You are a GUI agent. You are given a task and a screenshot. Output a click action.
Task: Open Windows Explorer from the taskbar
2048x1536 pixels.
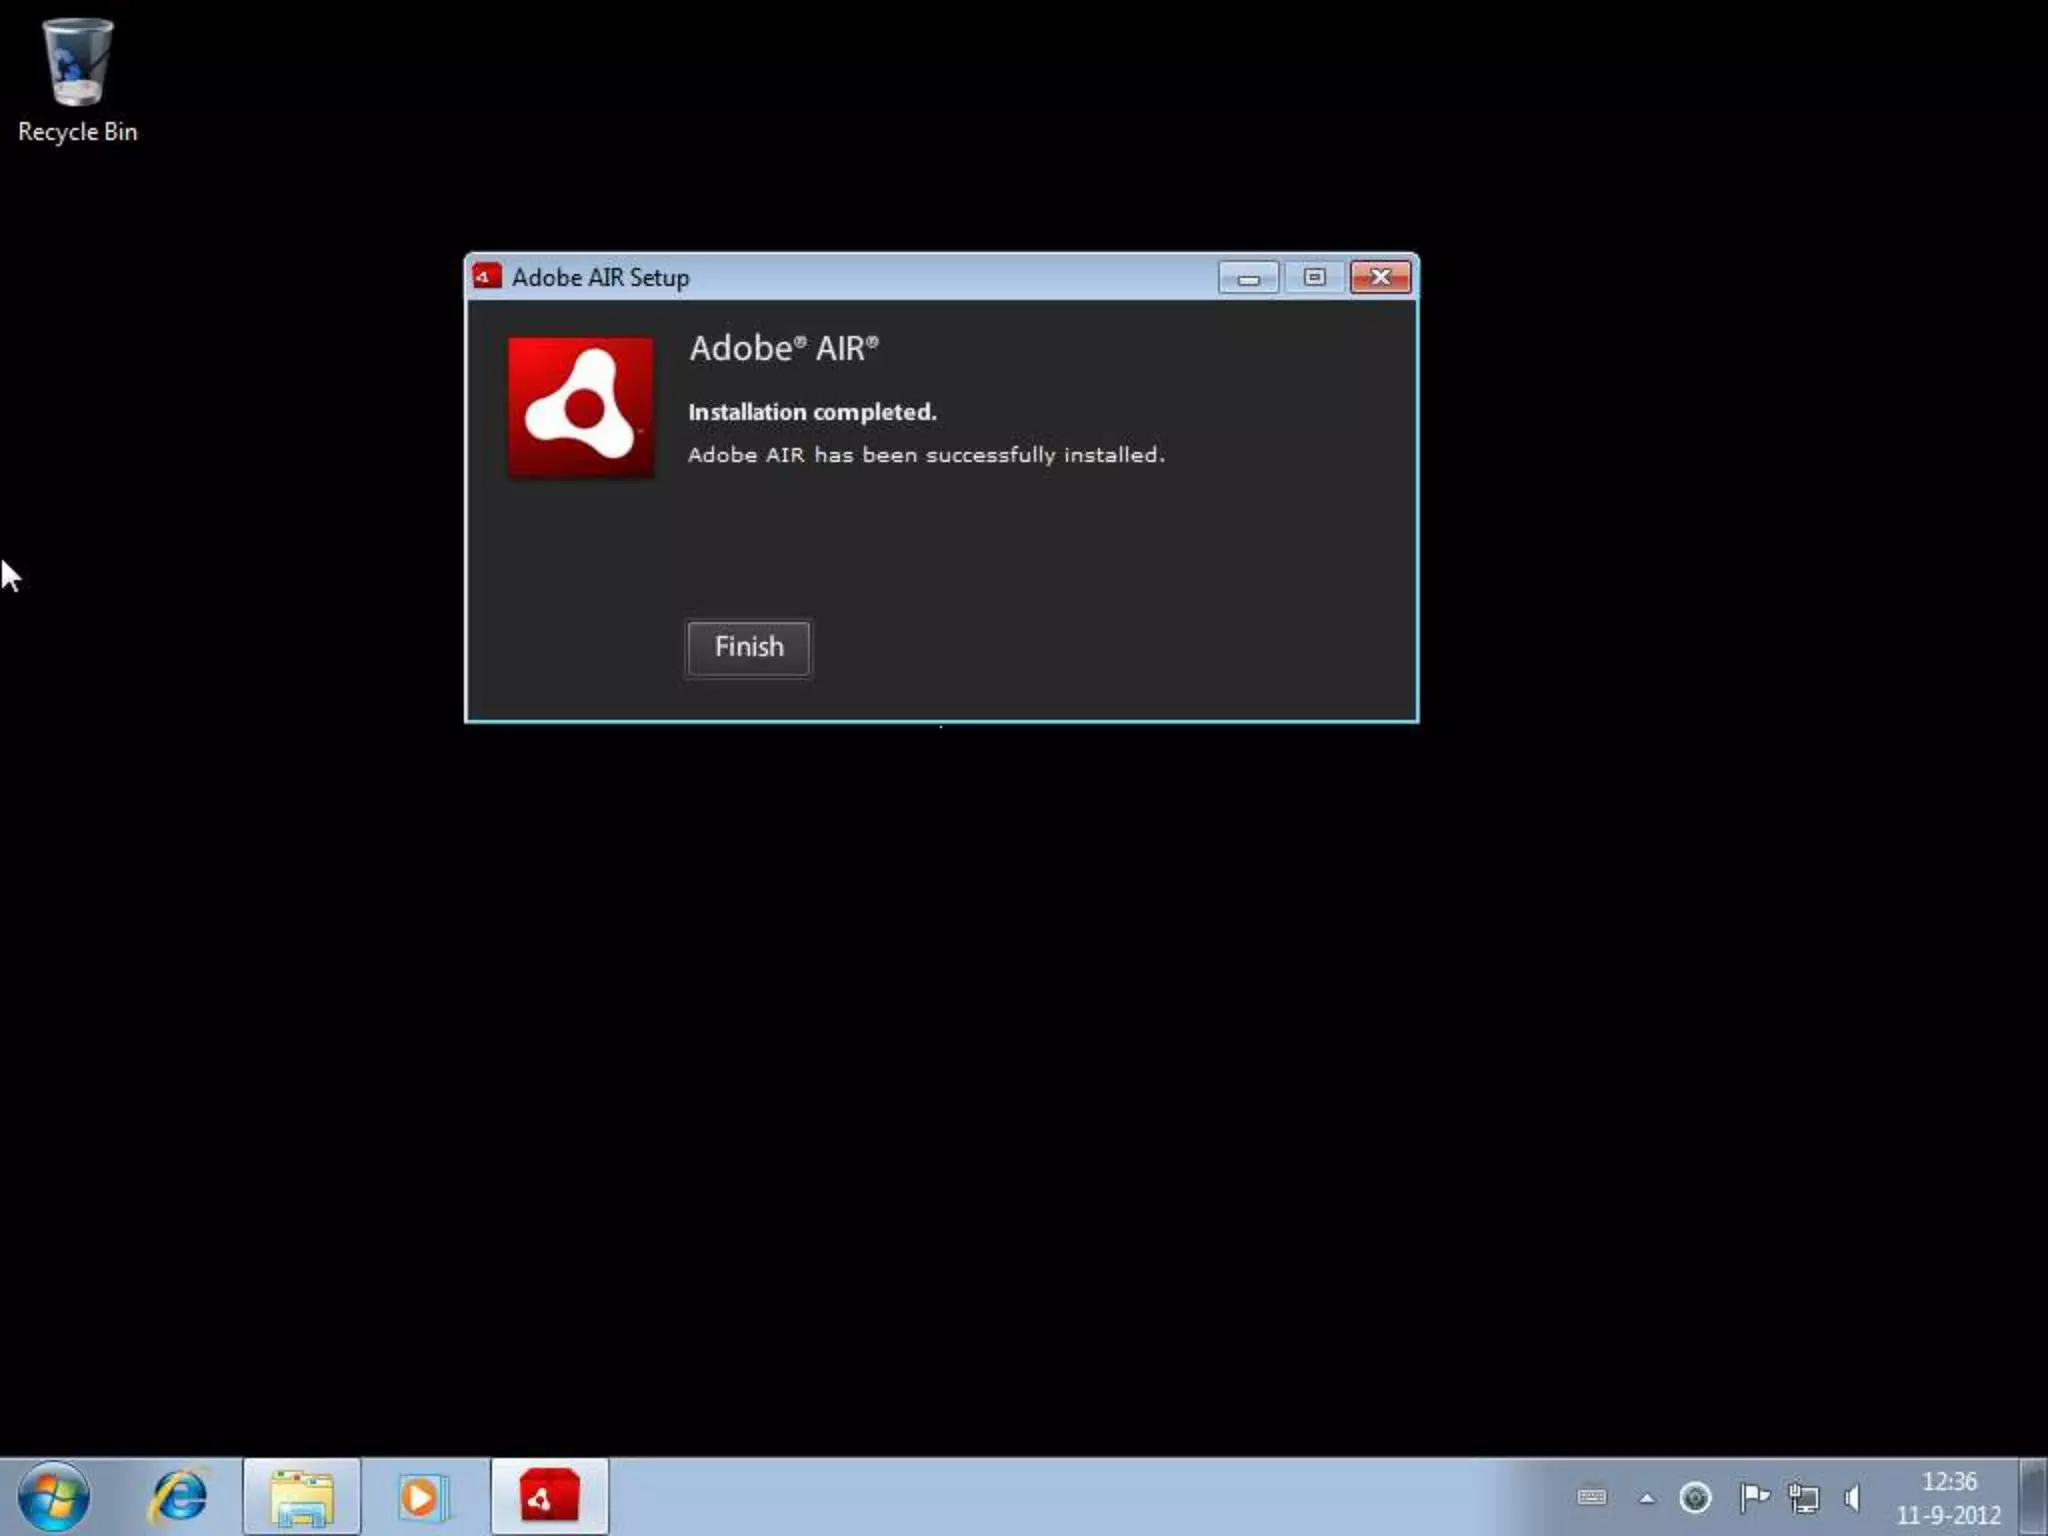[x=301, y=1497]
